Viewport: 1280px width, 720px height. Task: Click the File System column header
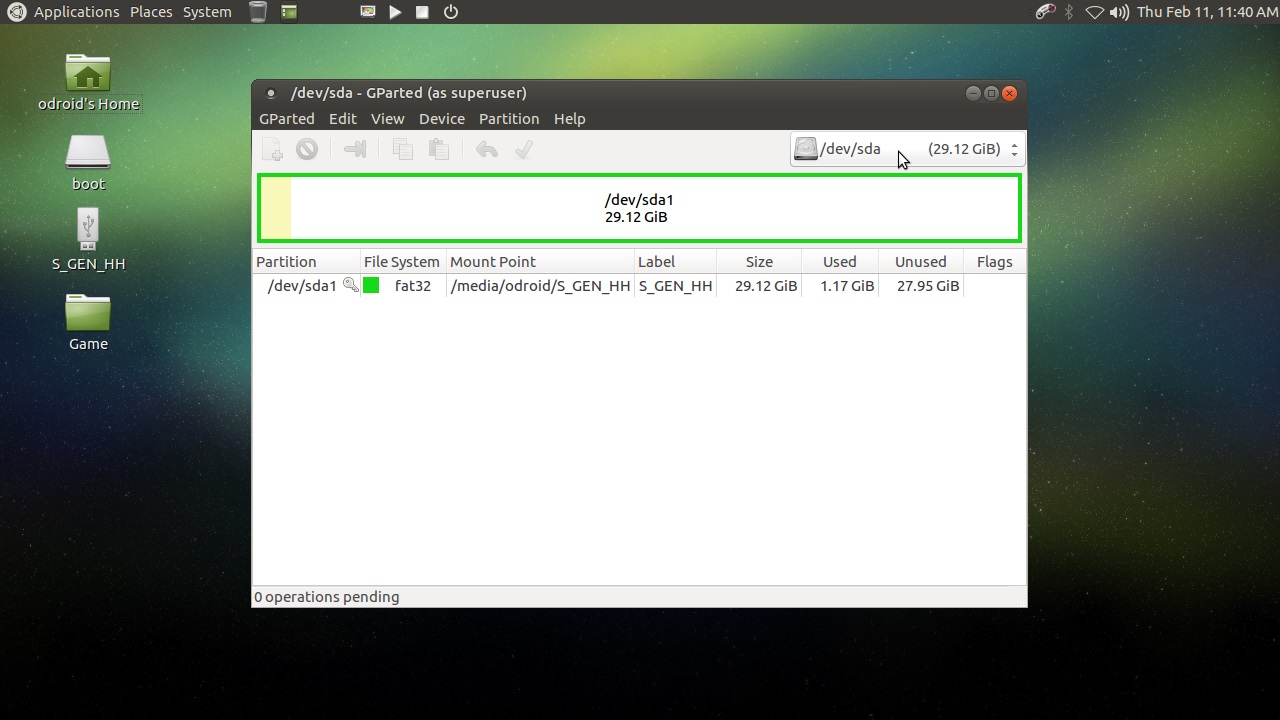pyautogui.click(x=401, y=262)
